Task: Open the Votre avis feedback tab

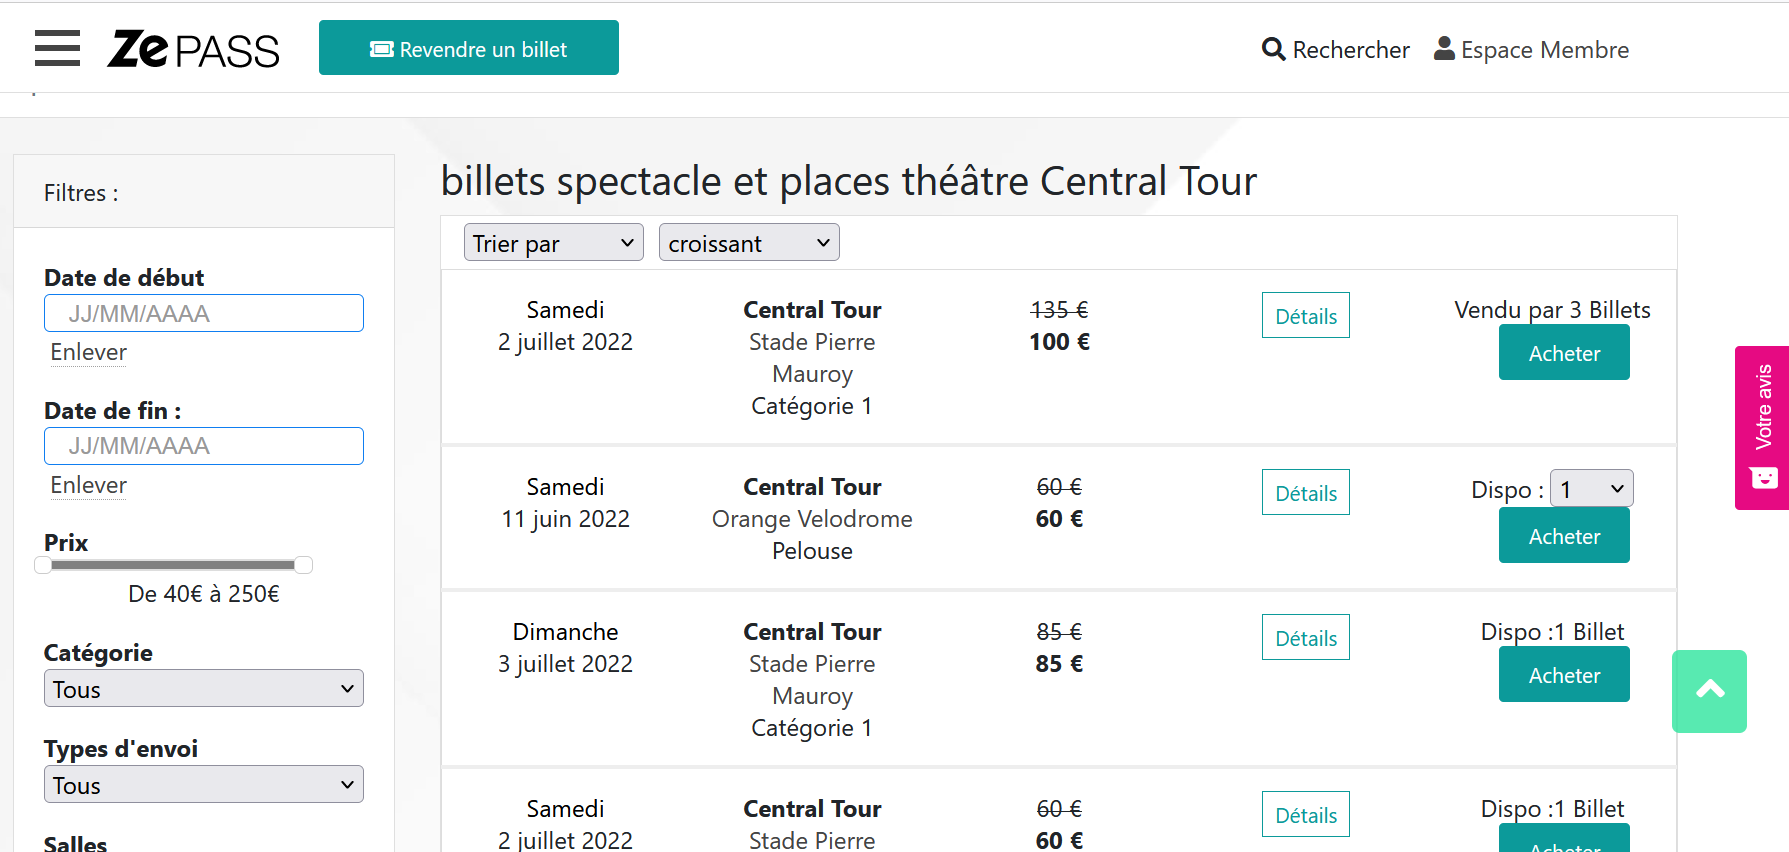Action: pos(1762,428)
